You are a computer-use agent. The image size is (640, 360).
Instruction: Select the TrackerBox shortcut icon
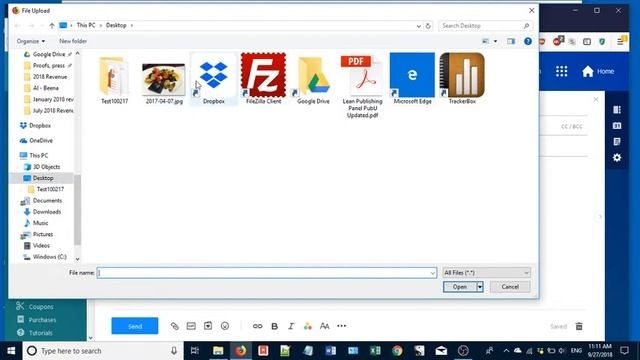click(x=462, y=75)
